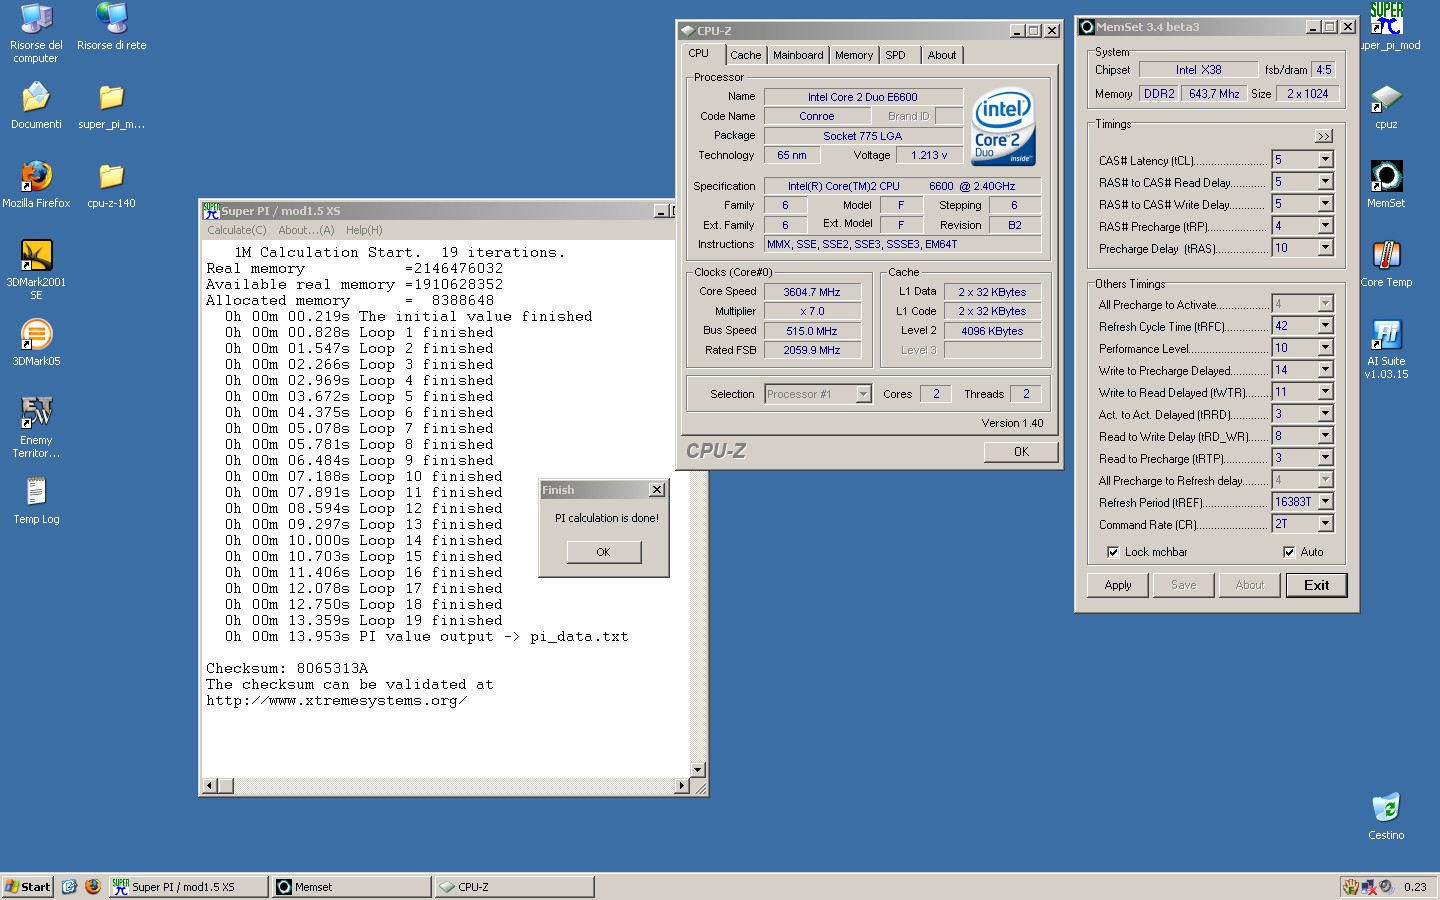Click the Super PI window title icon

[x=211, y=210]
